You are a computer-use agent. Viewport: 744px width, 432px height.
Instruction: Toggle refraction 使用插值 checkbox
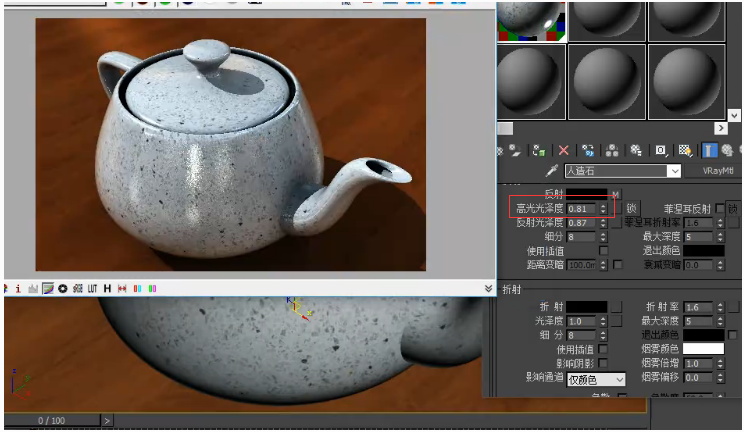pyautogui.click(x=603, y=349)
